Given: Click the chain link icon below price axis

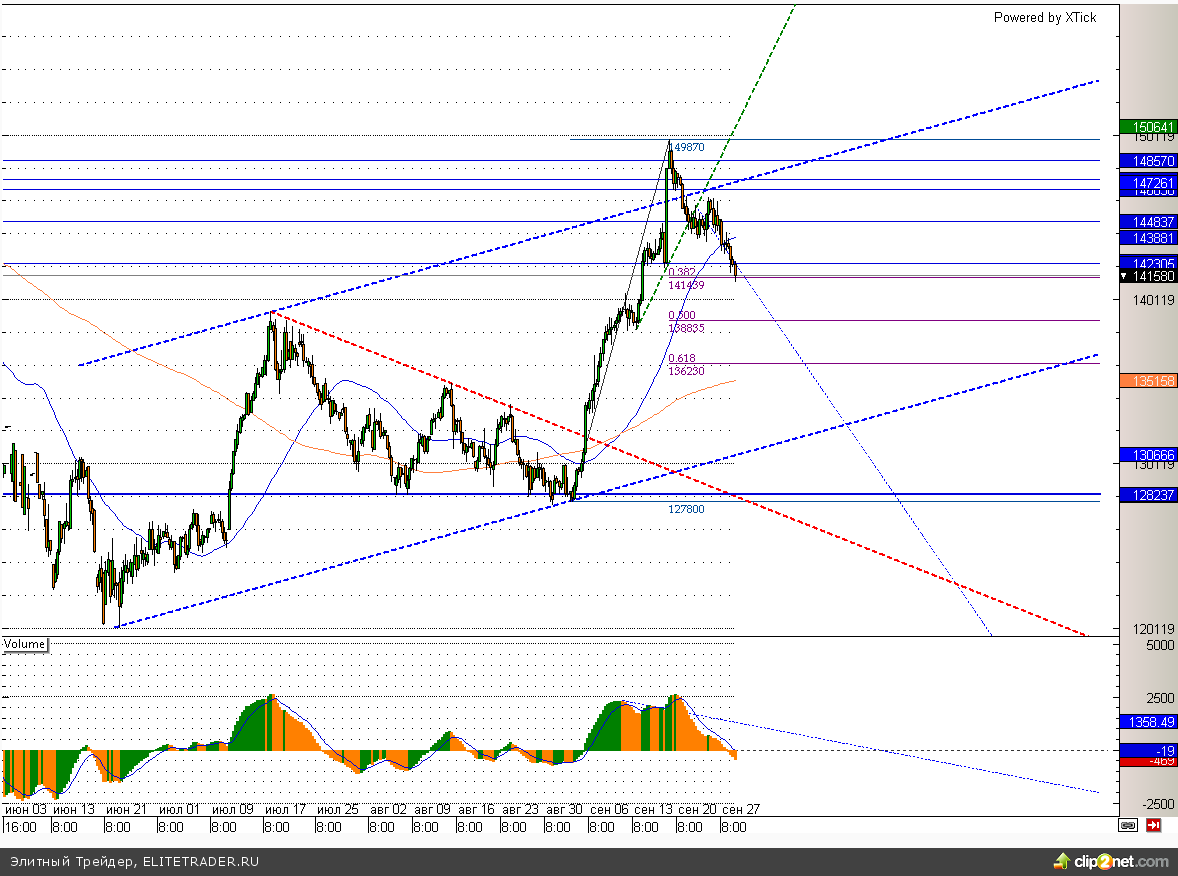Looking at the screenshot, I should pos(1128,826).
